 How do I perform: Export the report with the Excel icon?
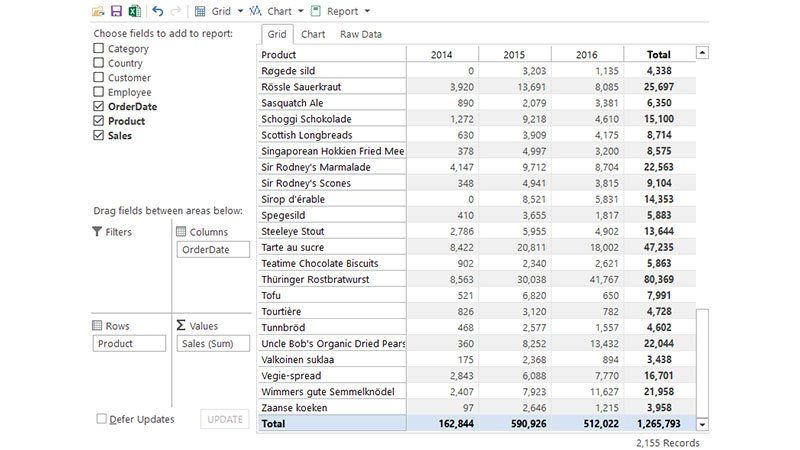[135, 11]
